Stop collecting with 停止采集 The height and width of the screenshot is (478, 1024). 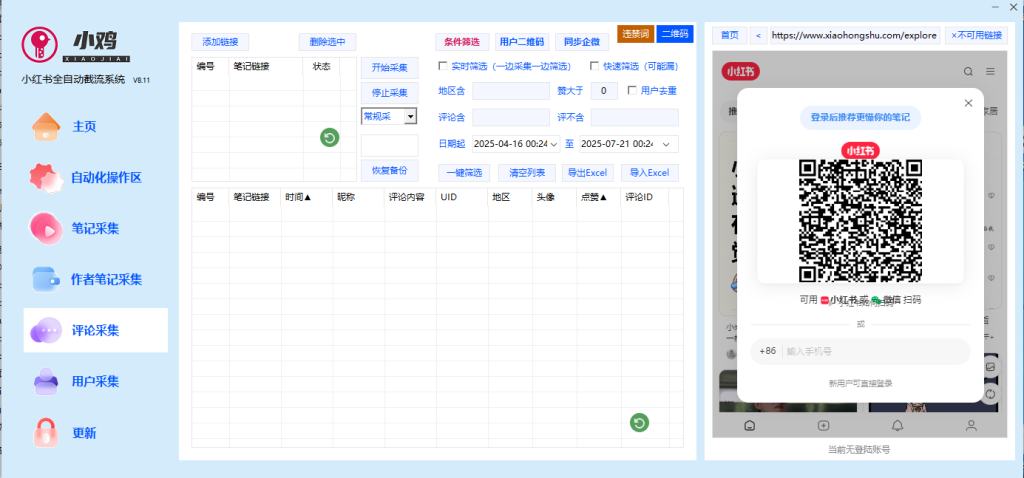coord(390,93)
